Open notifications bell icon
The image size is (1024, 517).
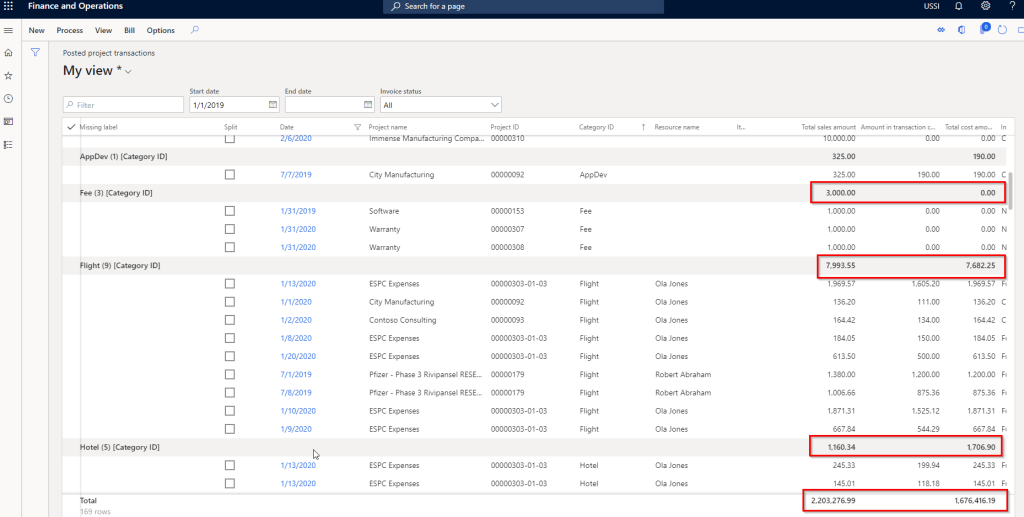959,7
